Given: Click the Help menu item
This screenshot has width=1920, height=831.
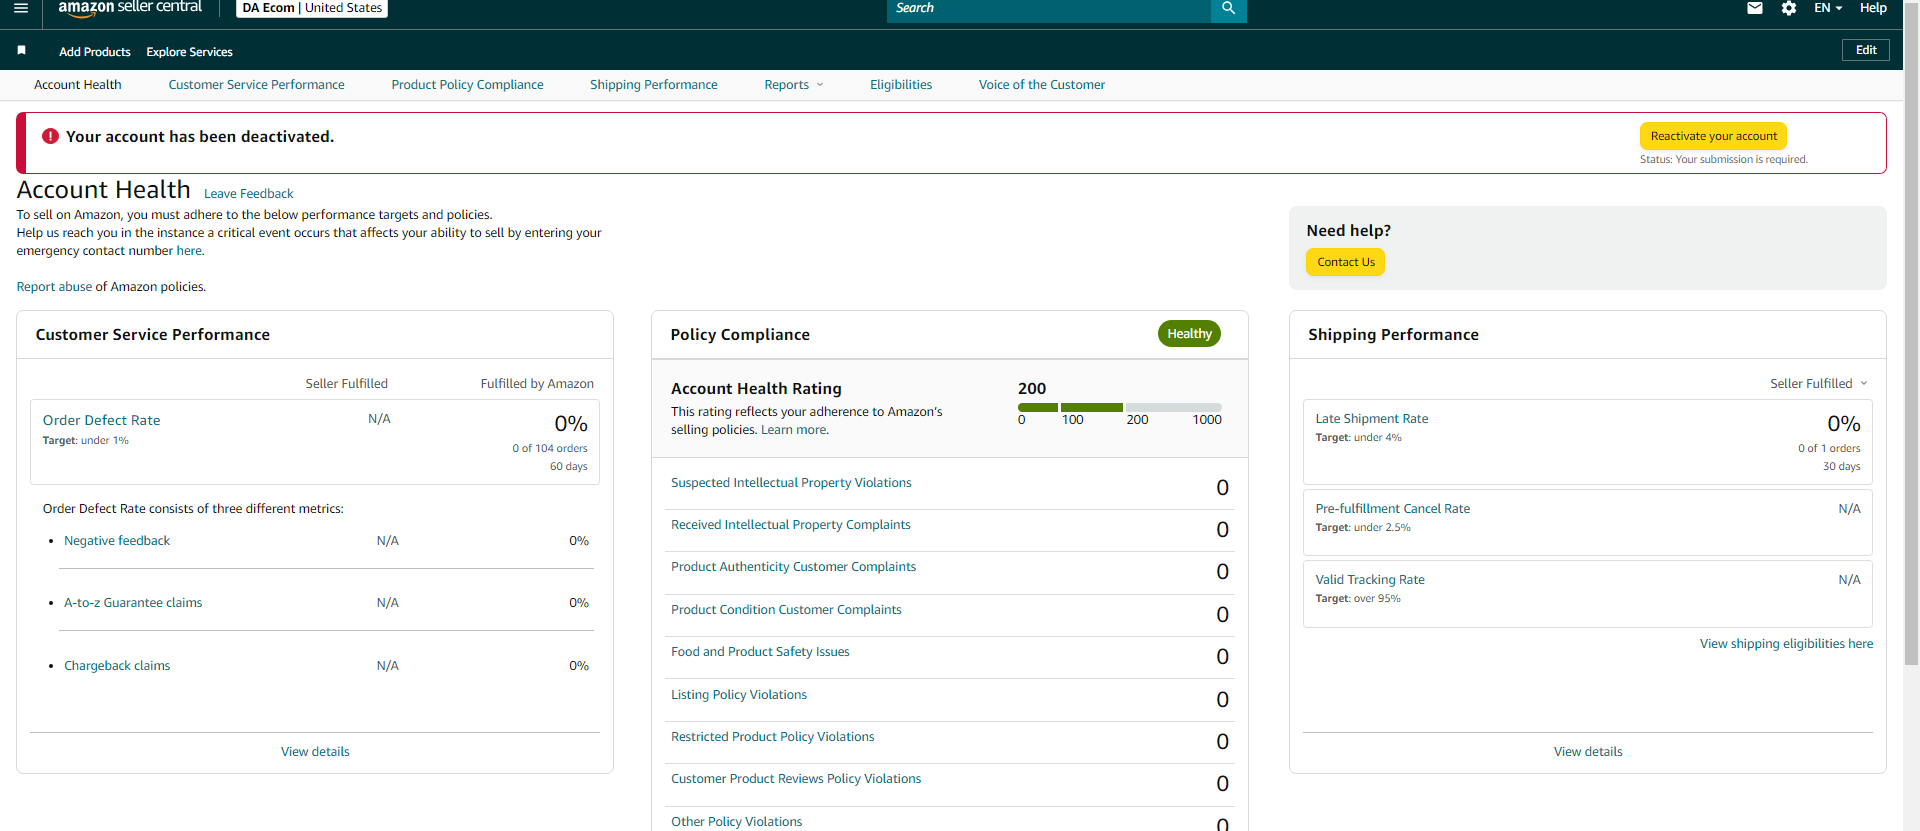Looking at the screenshot, I should [x=1873, y=8].
